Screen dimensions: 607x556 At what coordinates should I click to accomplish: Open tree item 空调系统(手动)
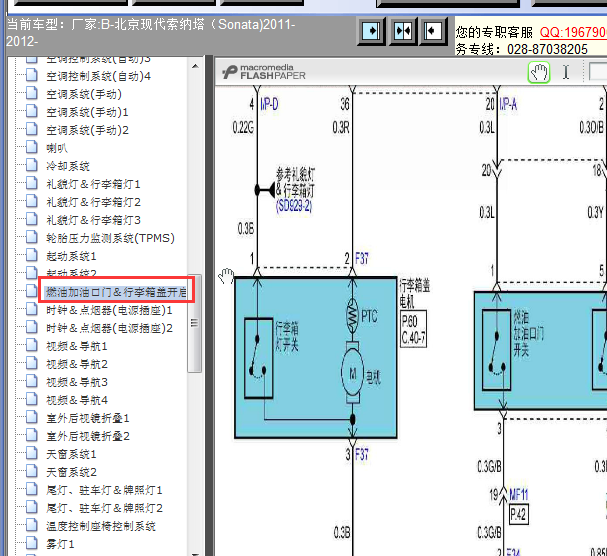pyautogui.click(x=84, y=94)
